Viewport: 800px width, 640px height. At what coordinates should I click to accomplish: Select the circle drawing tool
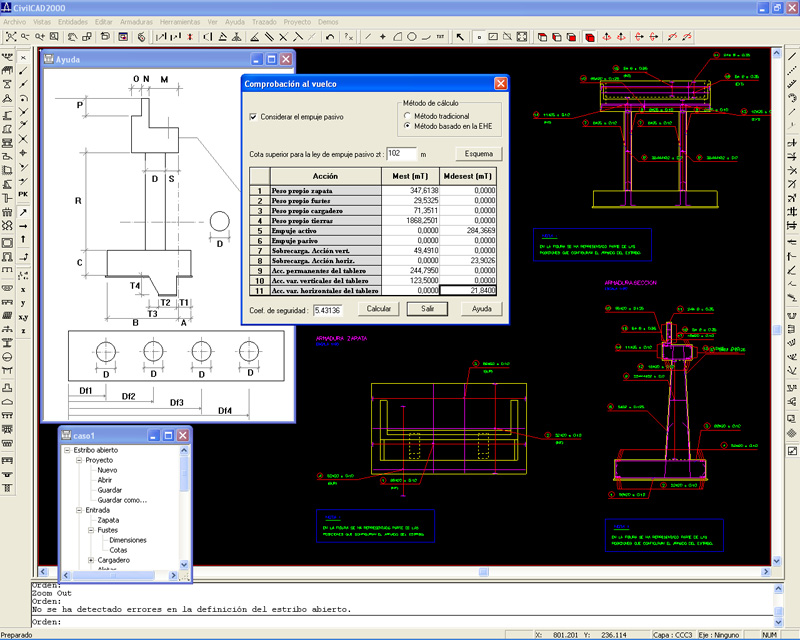(x=412, y=37)
